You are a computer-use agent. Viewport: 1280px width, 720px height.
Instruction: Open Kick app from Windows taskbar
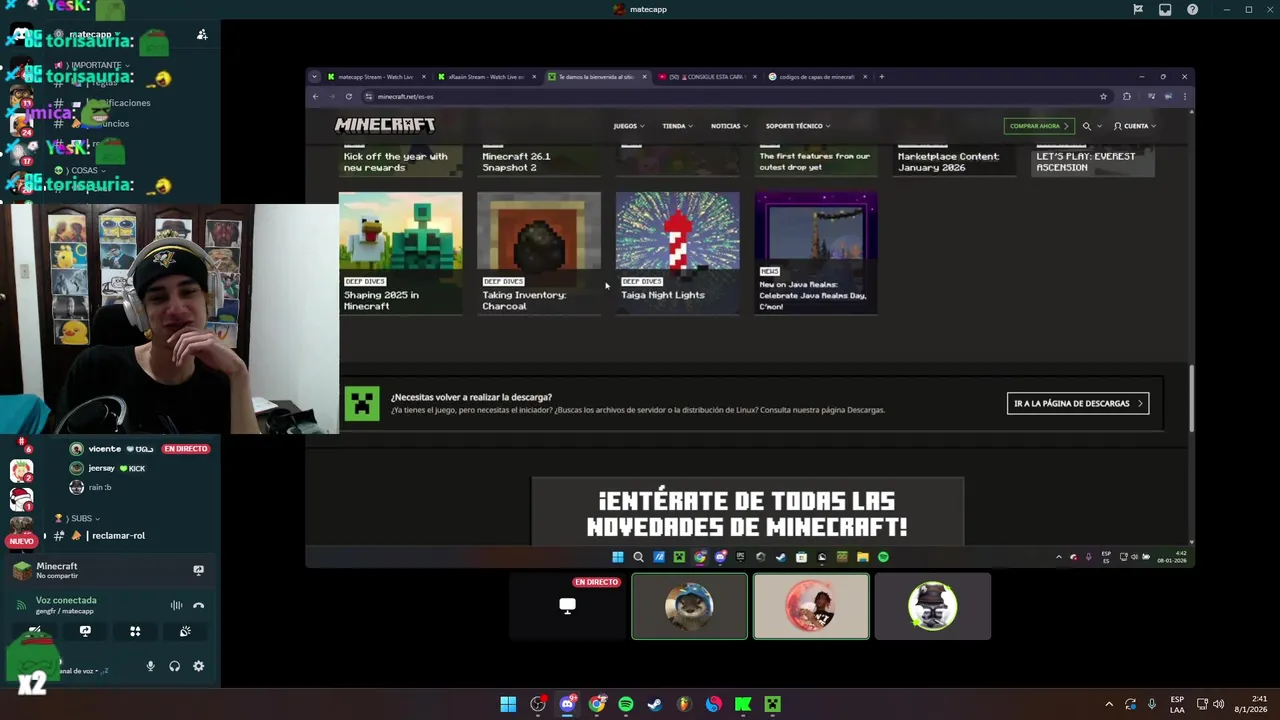pyautogui.click(x=743, y=704)
